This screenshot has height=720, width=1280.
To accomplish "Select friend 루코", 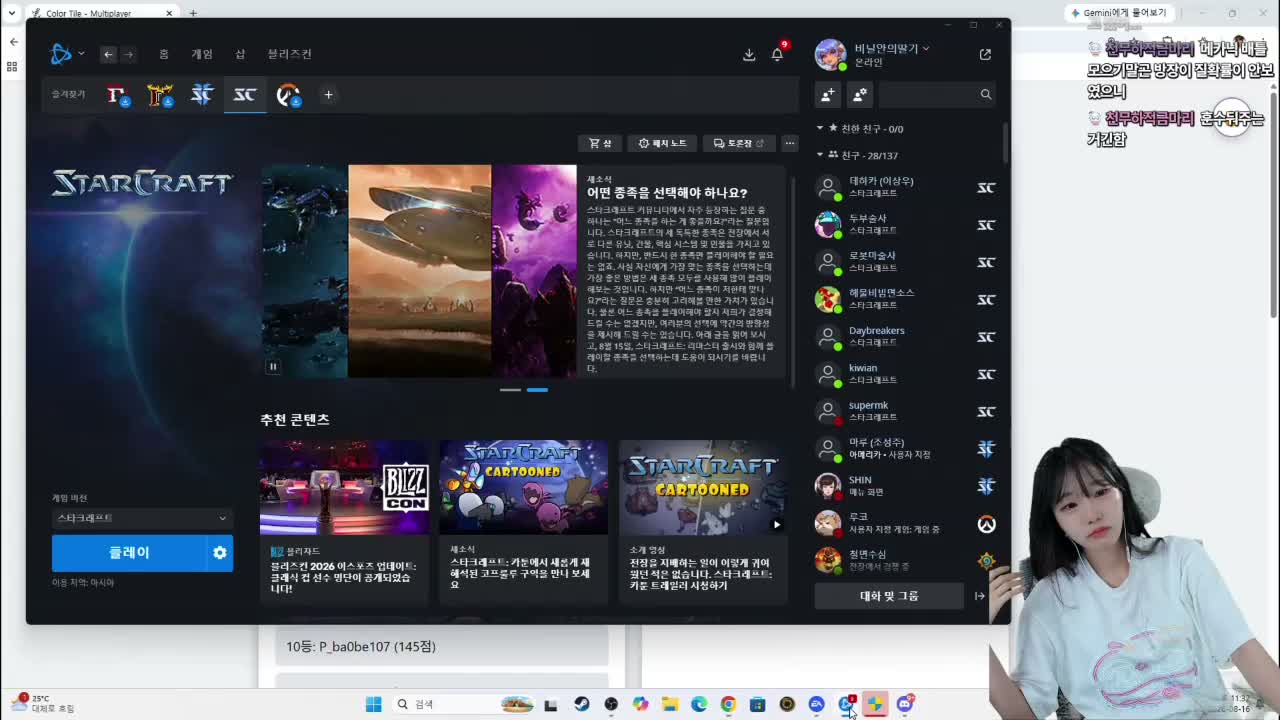I will pos(905,523).
